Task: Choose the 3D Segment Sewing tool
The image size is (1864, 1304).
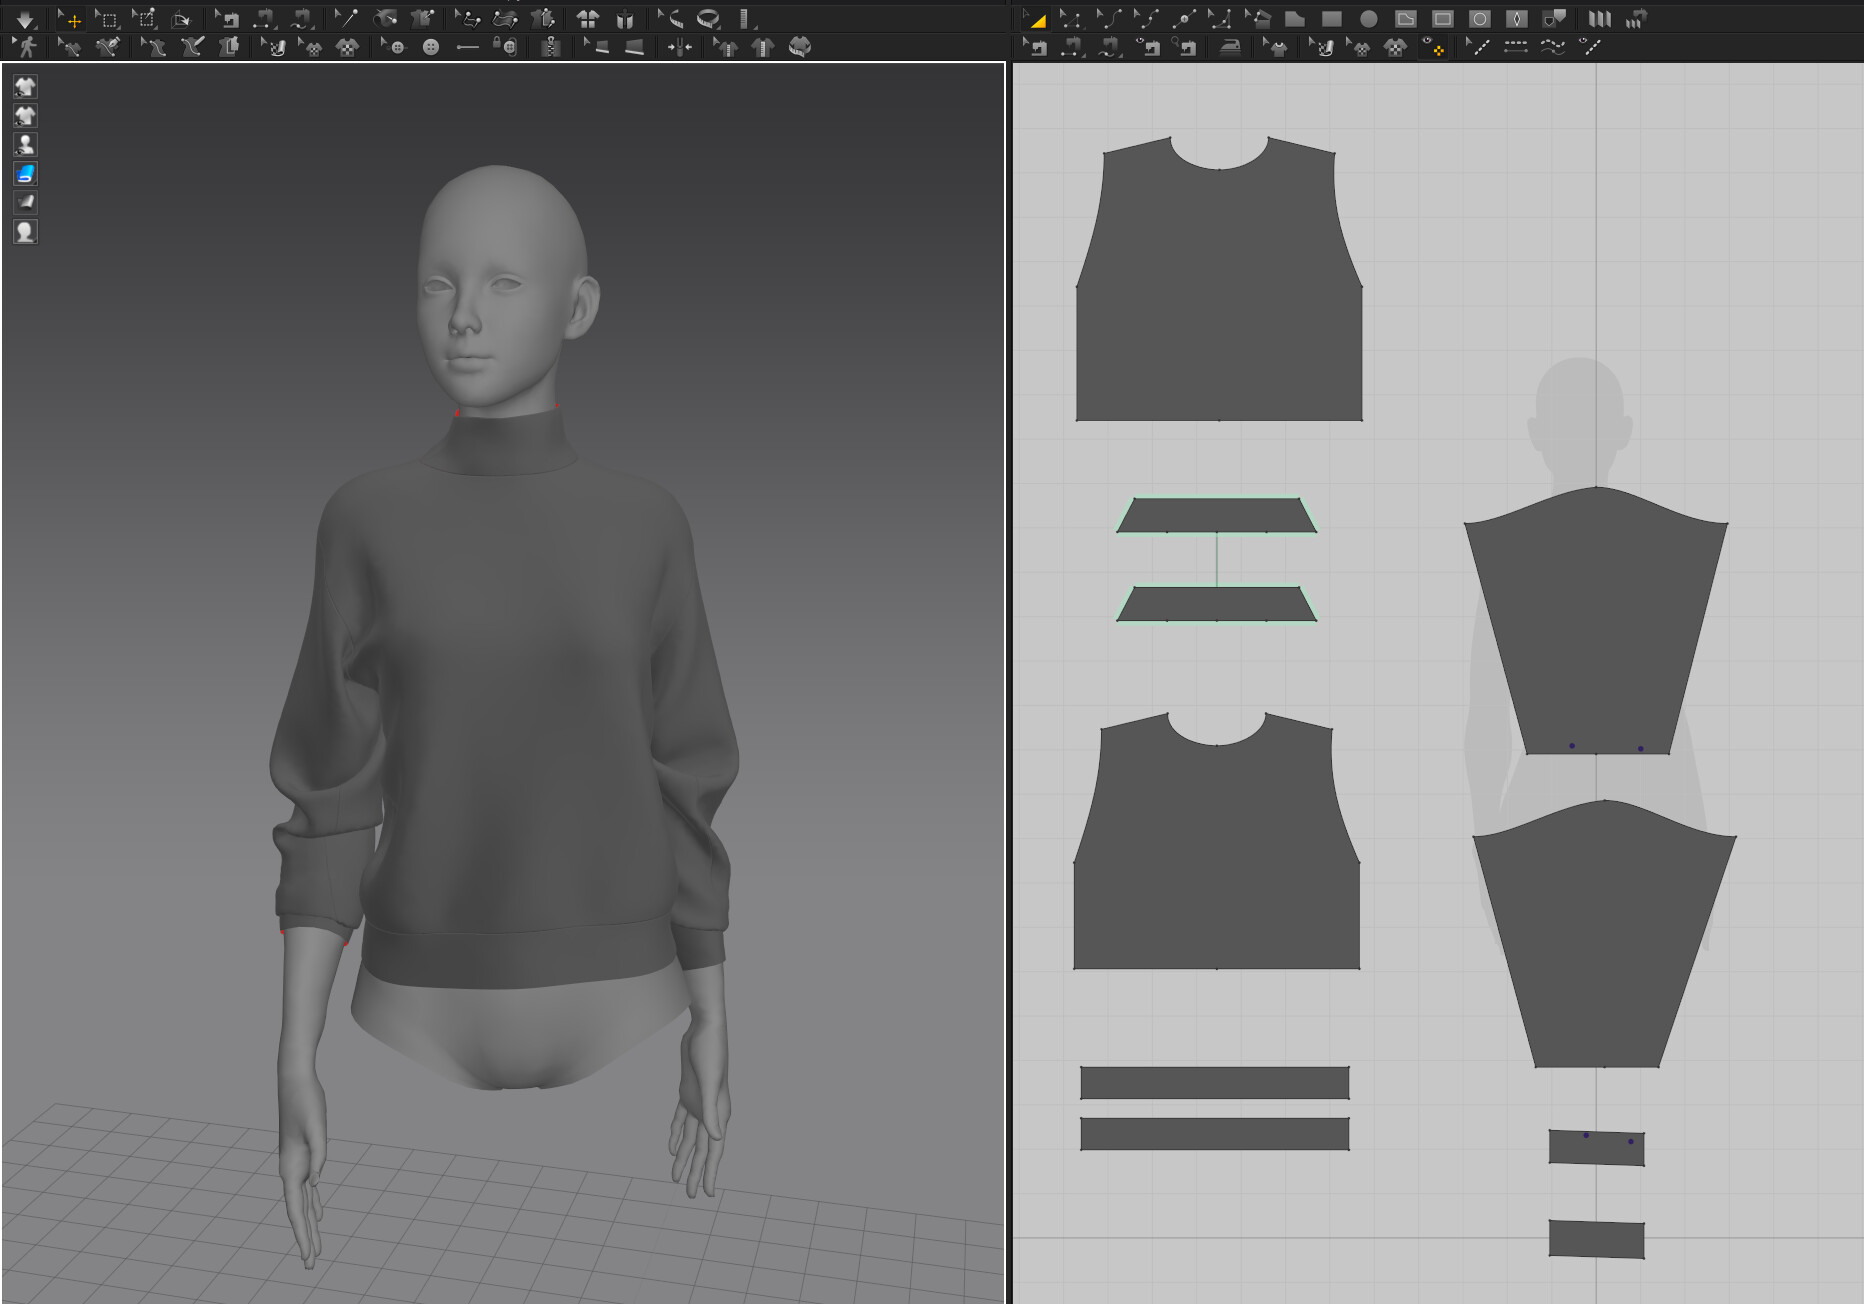Action: pyautogui.click(x=264, y=19)
